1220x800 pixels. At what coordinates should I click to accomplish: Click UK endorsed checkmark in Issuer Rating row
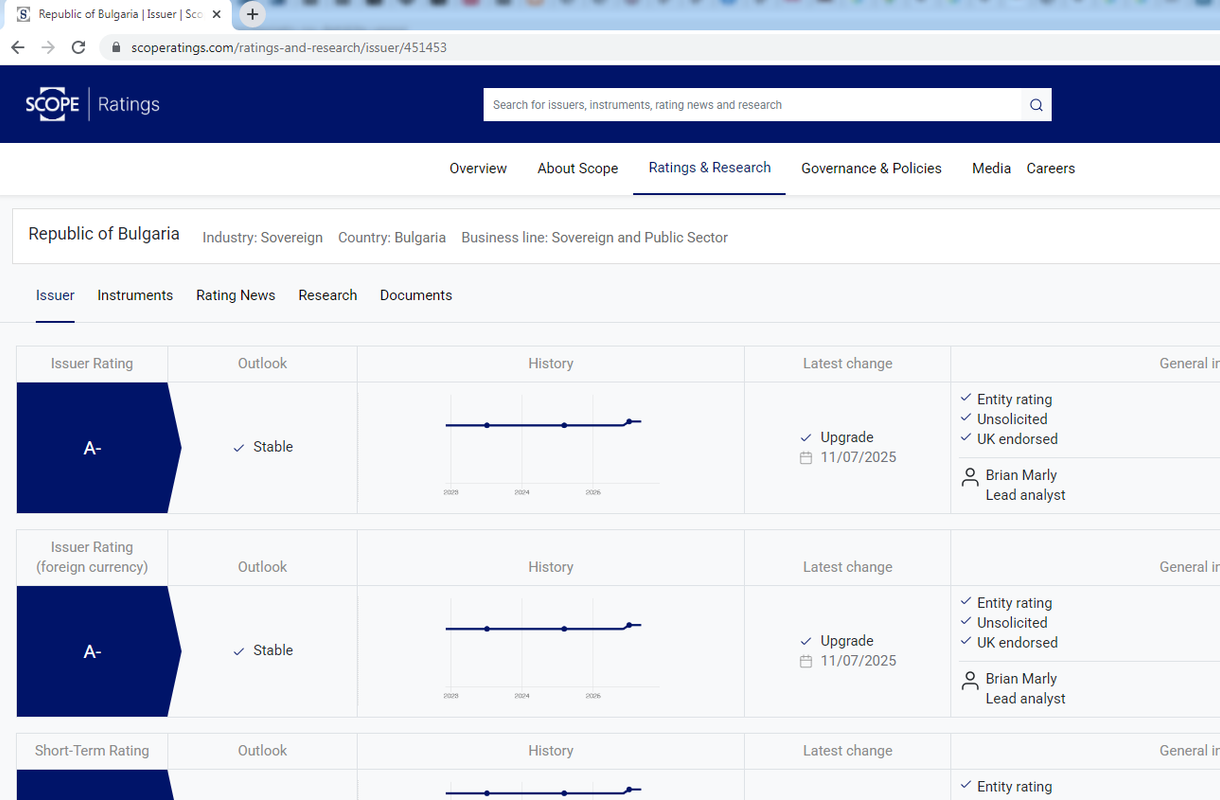966,438
